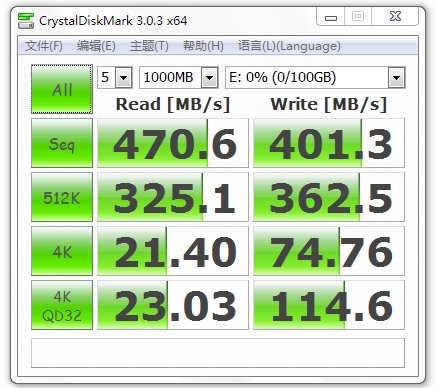Minimize the CrystalDiskMark window
Image resolution: width=436 pixels, height=388 pixels.
point(331,16)
